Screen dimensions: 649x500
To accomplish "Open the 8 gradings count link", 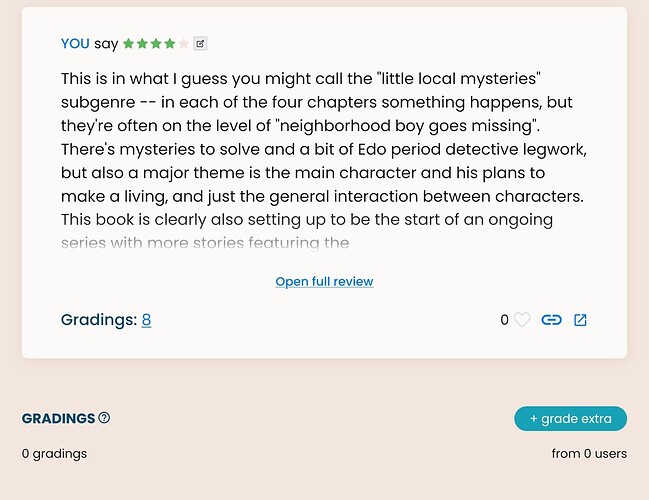I will point(146,320).
